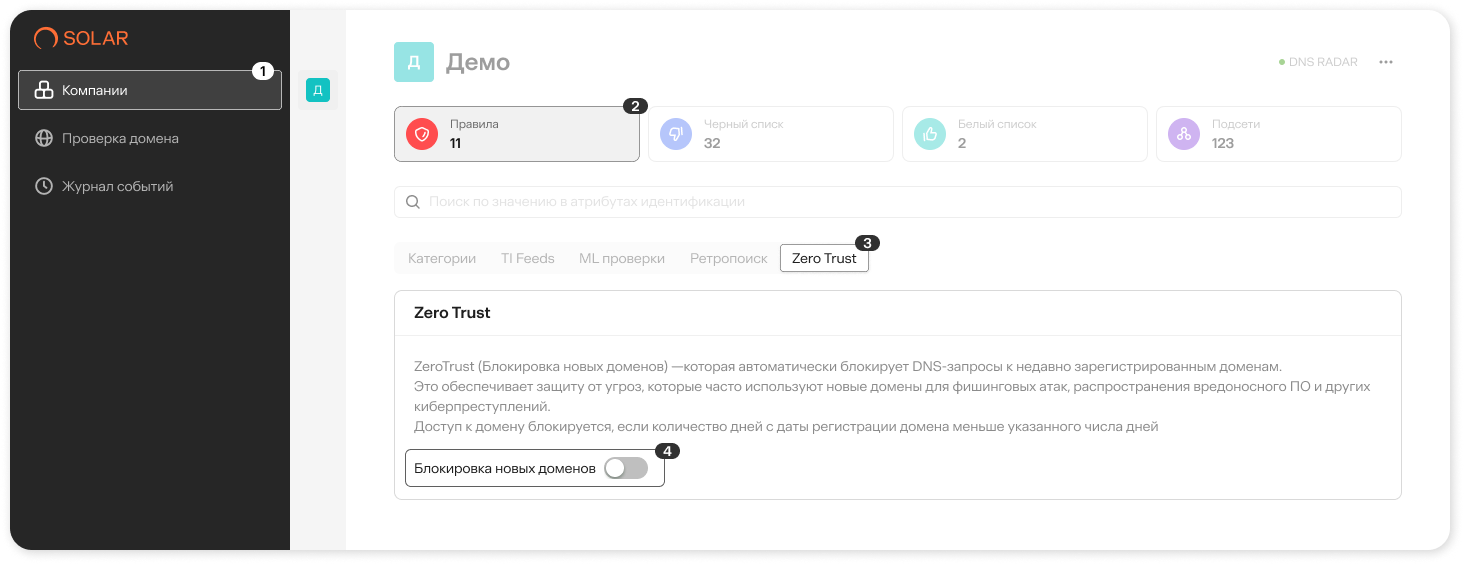Click the red shield Правила icon

[422, 134]
